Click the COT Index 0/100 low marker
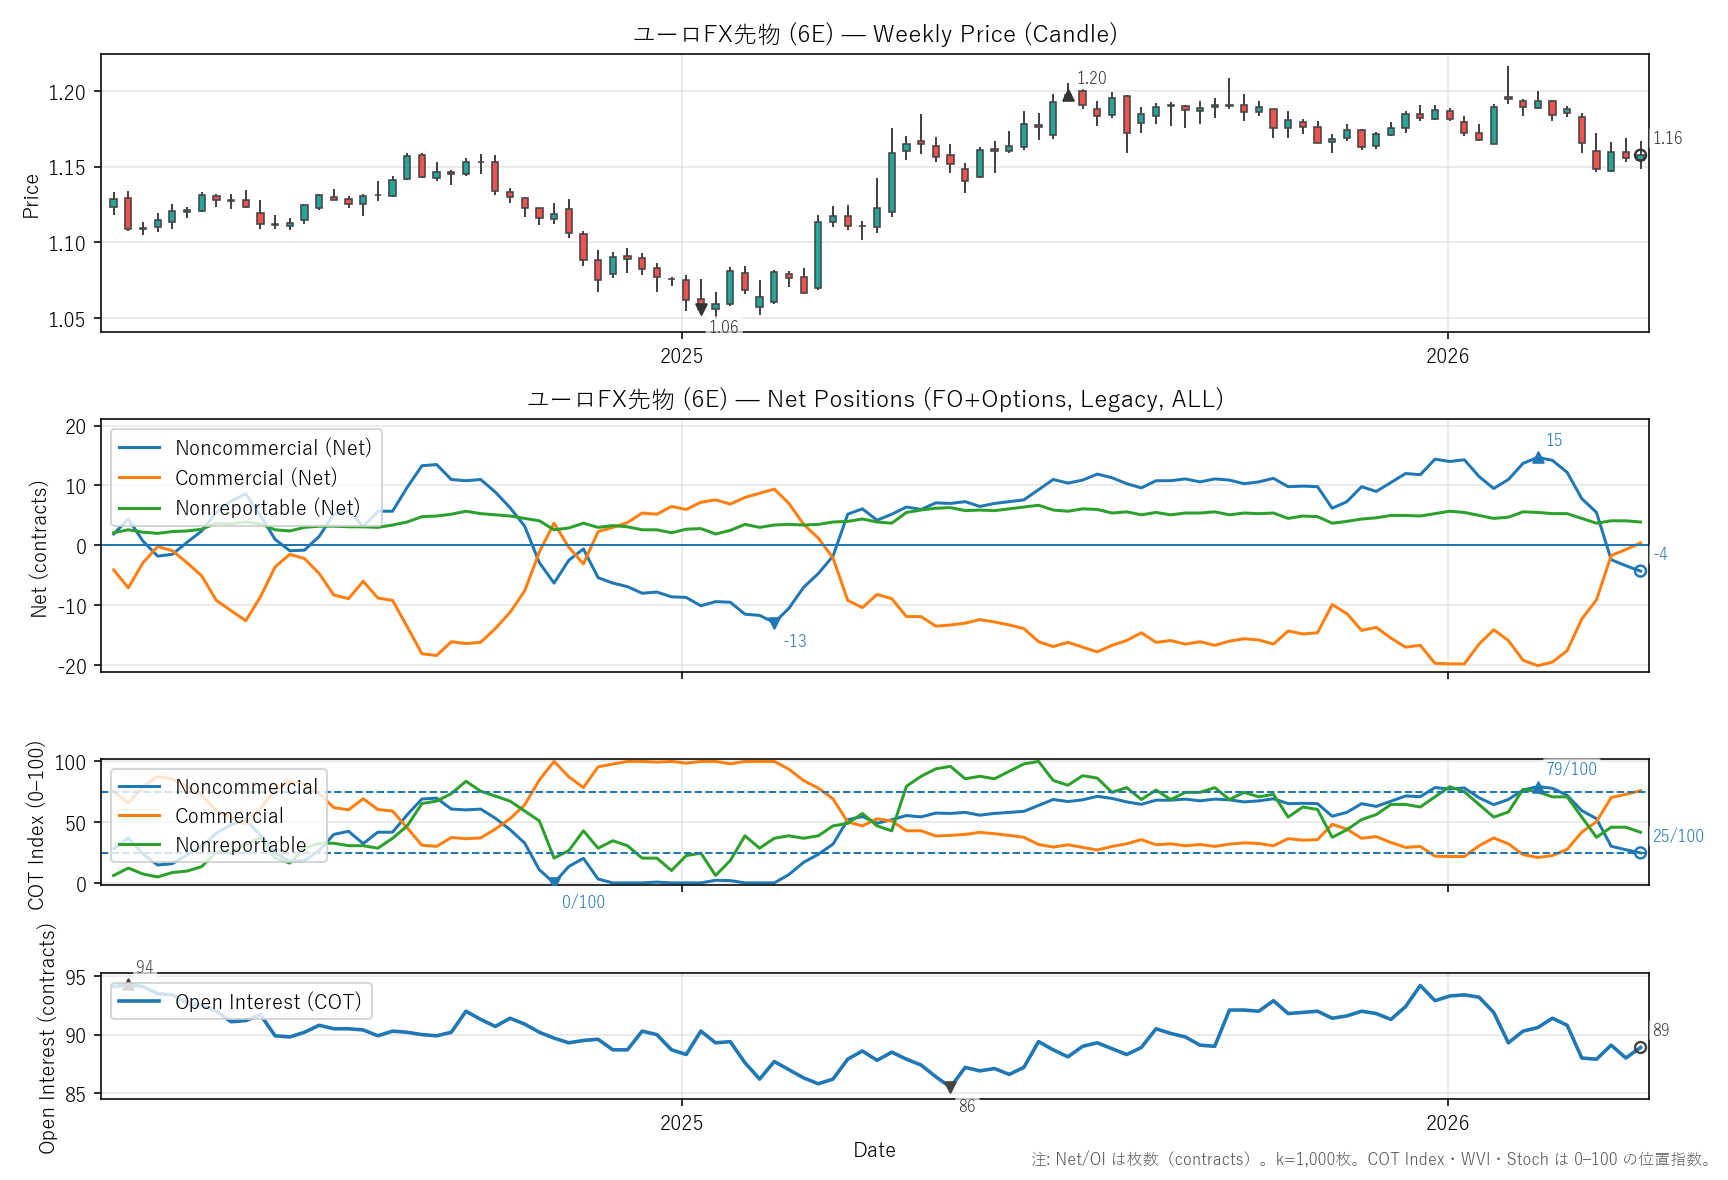The width and height of the screenshot is (1728, 1180). [554, 882]
